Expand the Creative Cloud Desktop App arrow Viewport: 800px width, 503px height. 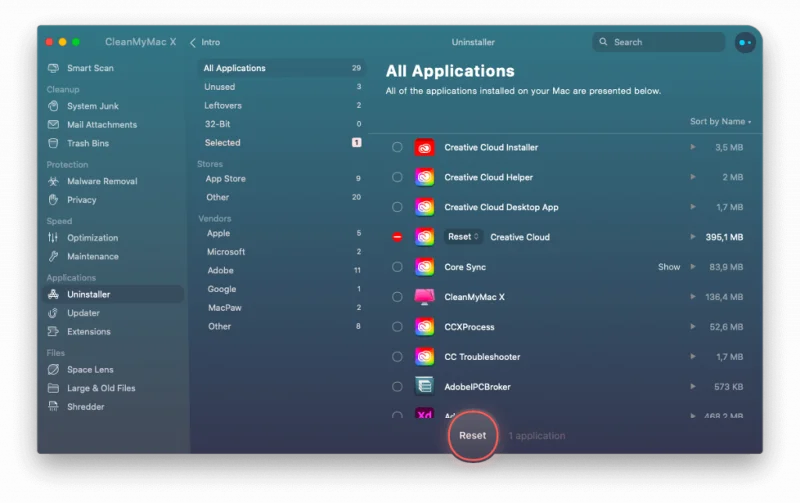692,207
